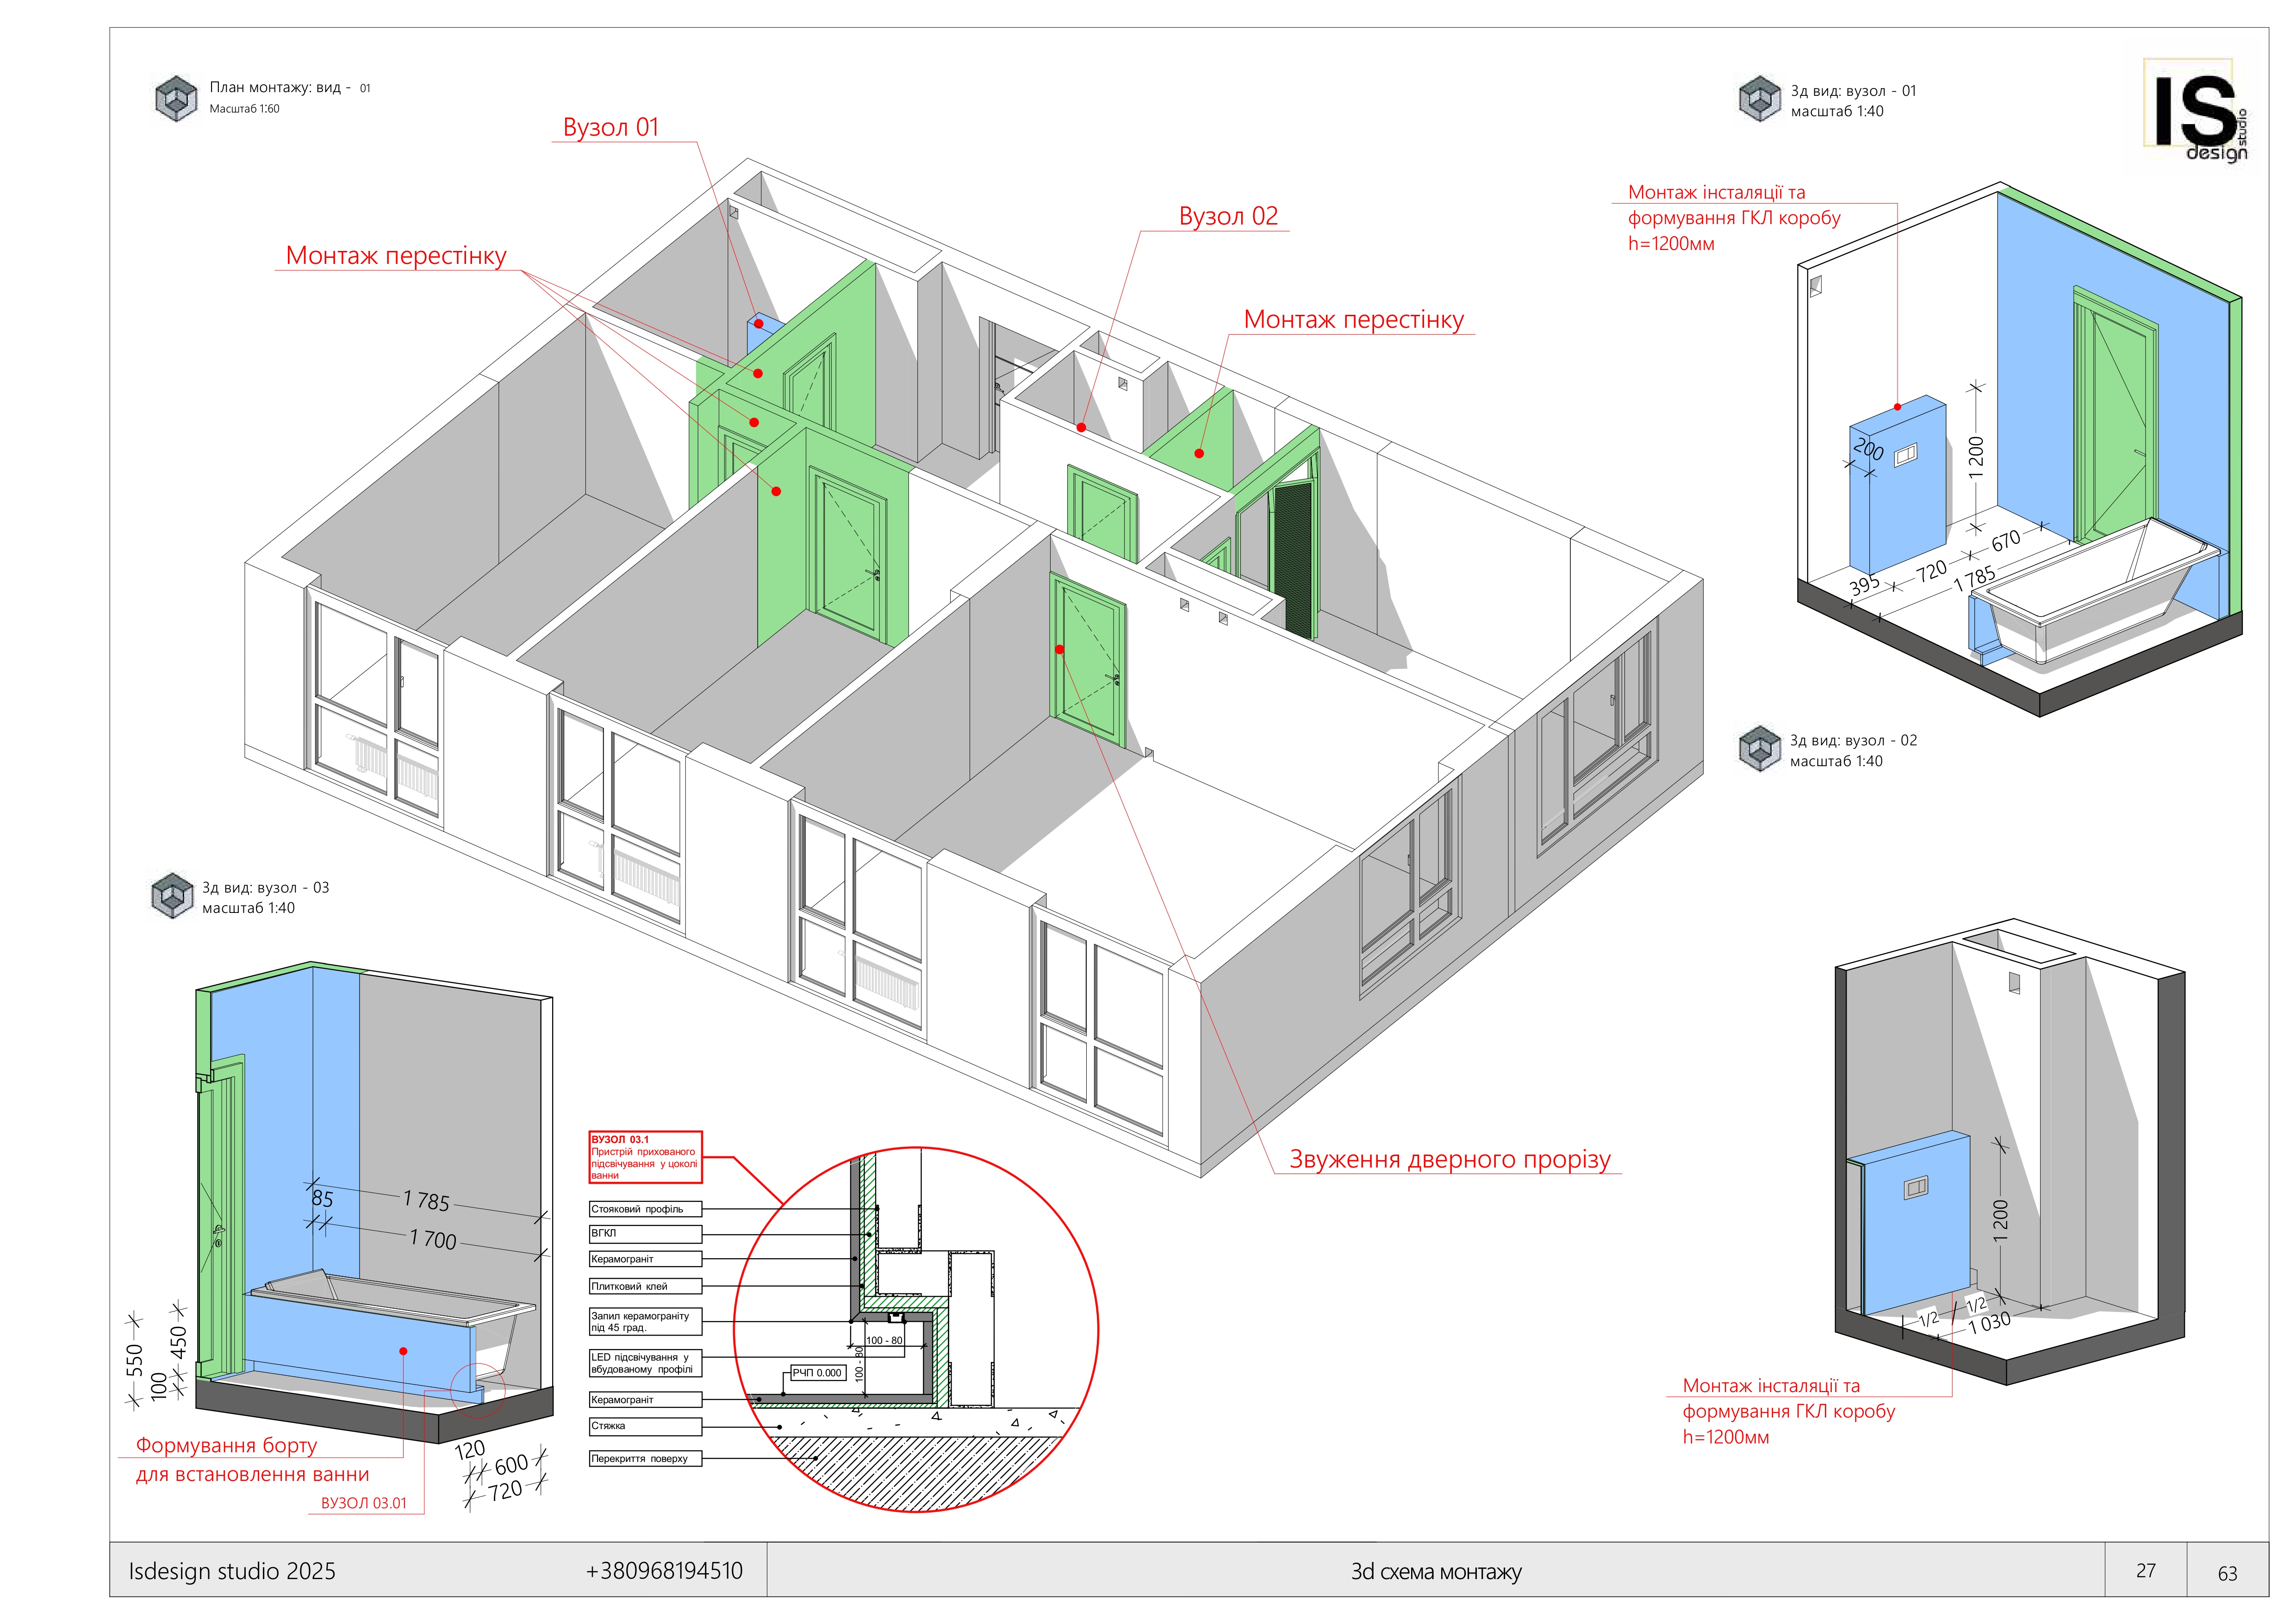Click the phone number +380968194510 in title block

[664, 1570]
